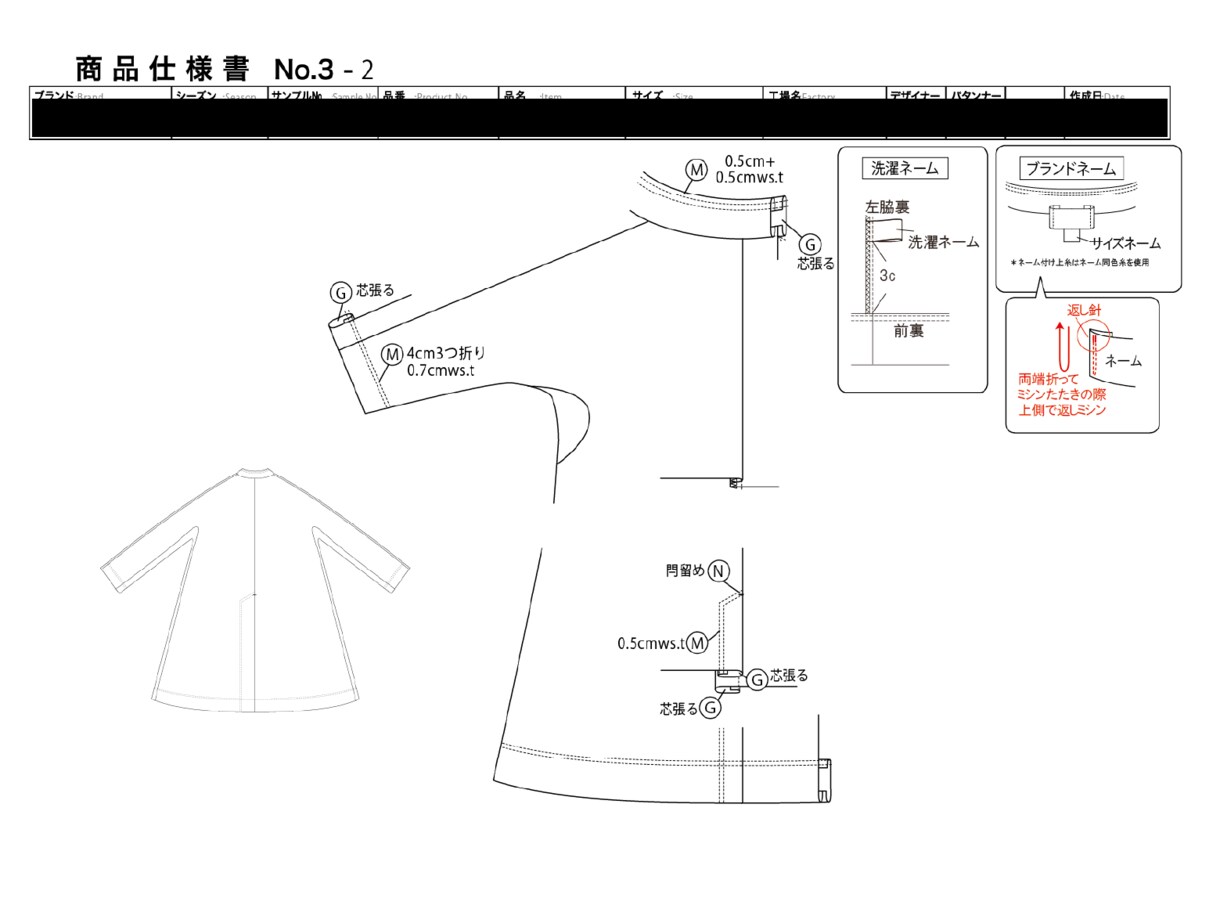The height and width of the screenshot is (923, 1220).
Task: Click the "サイズネーム" label
Action: click(1126, 243)
